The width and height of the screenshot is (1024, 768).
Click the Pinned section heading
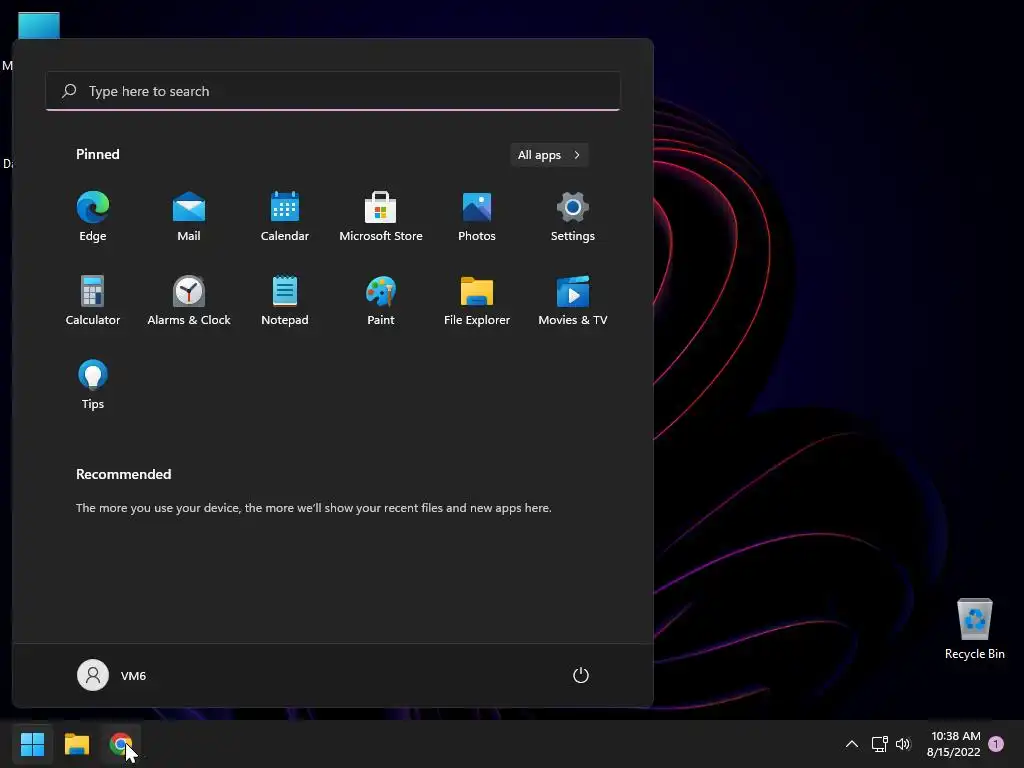98,154
